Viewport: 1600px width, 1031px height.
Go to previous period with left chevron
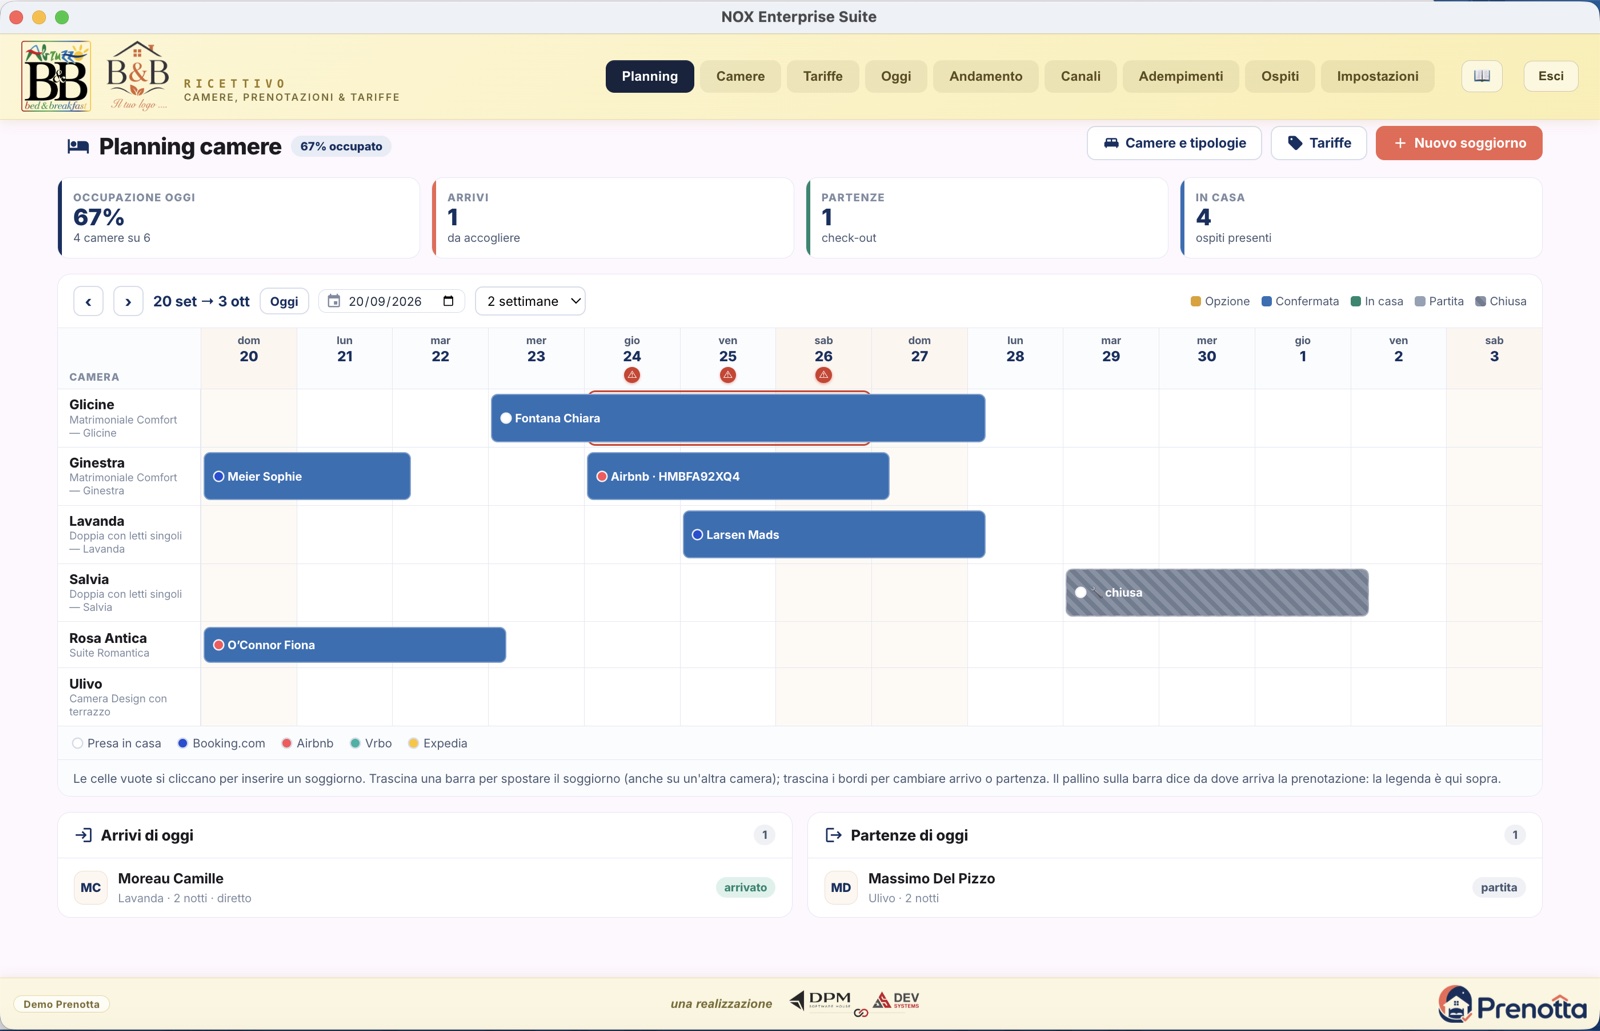(x=88, y=301)
